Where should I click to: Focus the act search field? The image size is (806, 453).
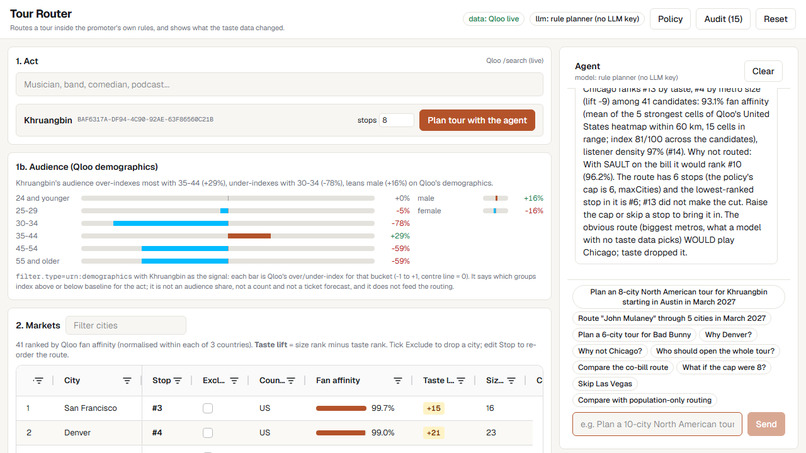point(279,84)
